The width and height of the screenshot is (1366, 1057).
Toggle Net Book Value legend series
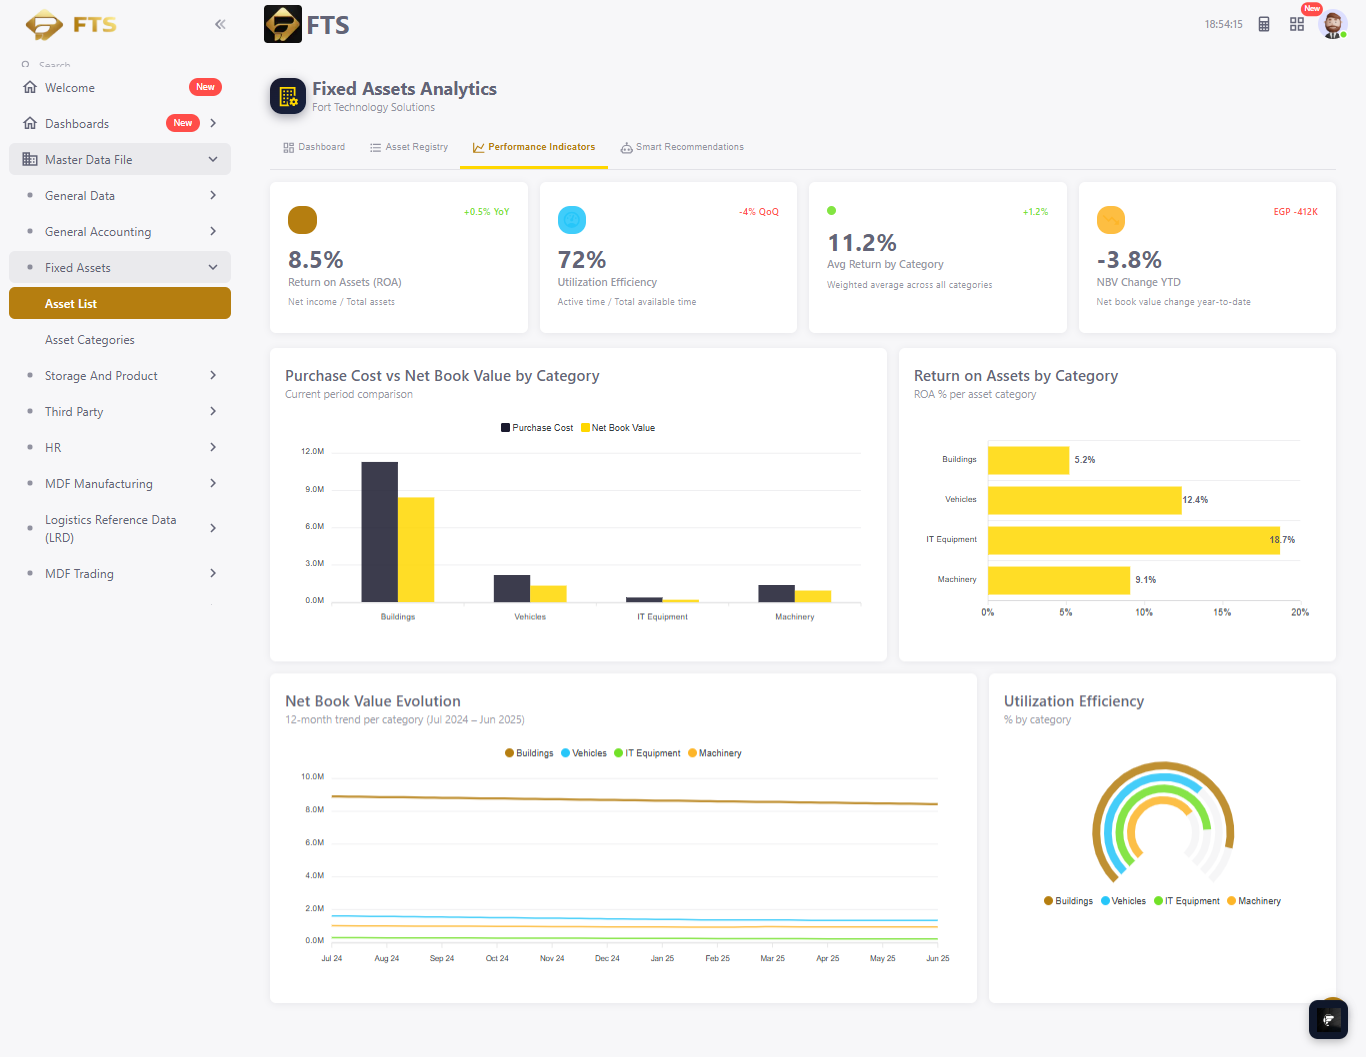click(618, 428)
